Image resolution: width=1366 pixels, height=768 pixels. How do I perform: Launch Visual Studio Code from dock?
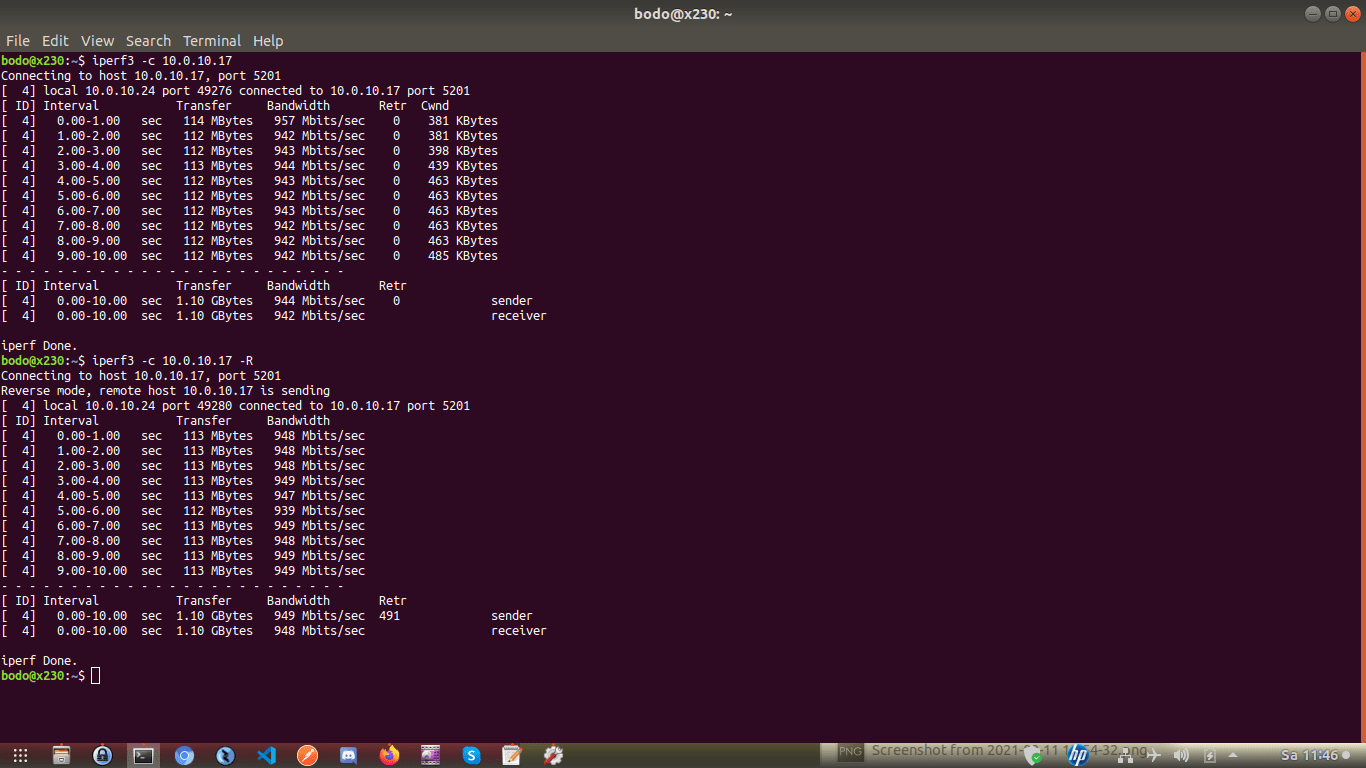(266, 755)
